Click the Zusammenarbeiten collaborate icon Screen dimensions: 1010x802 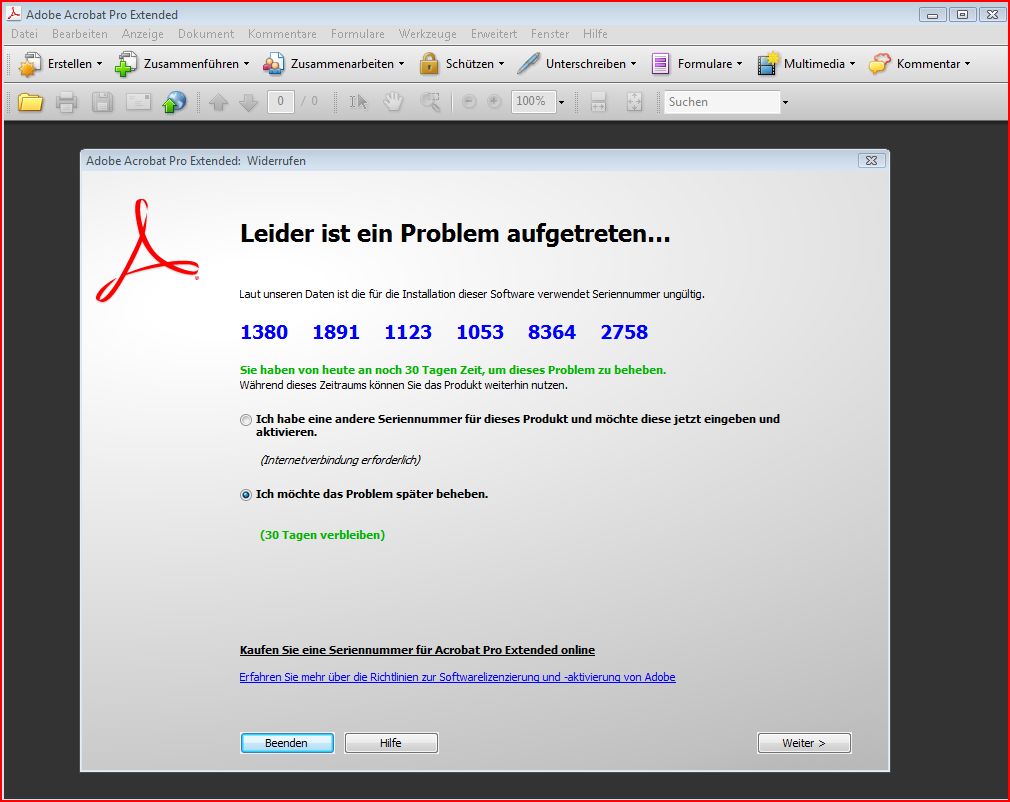[x=273, y=64]
